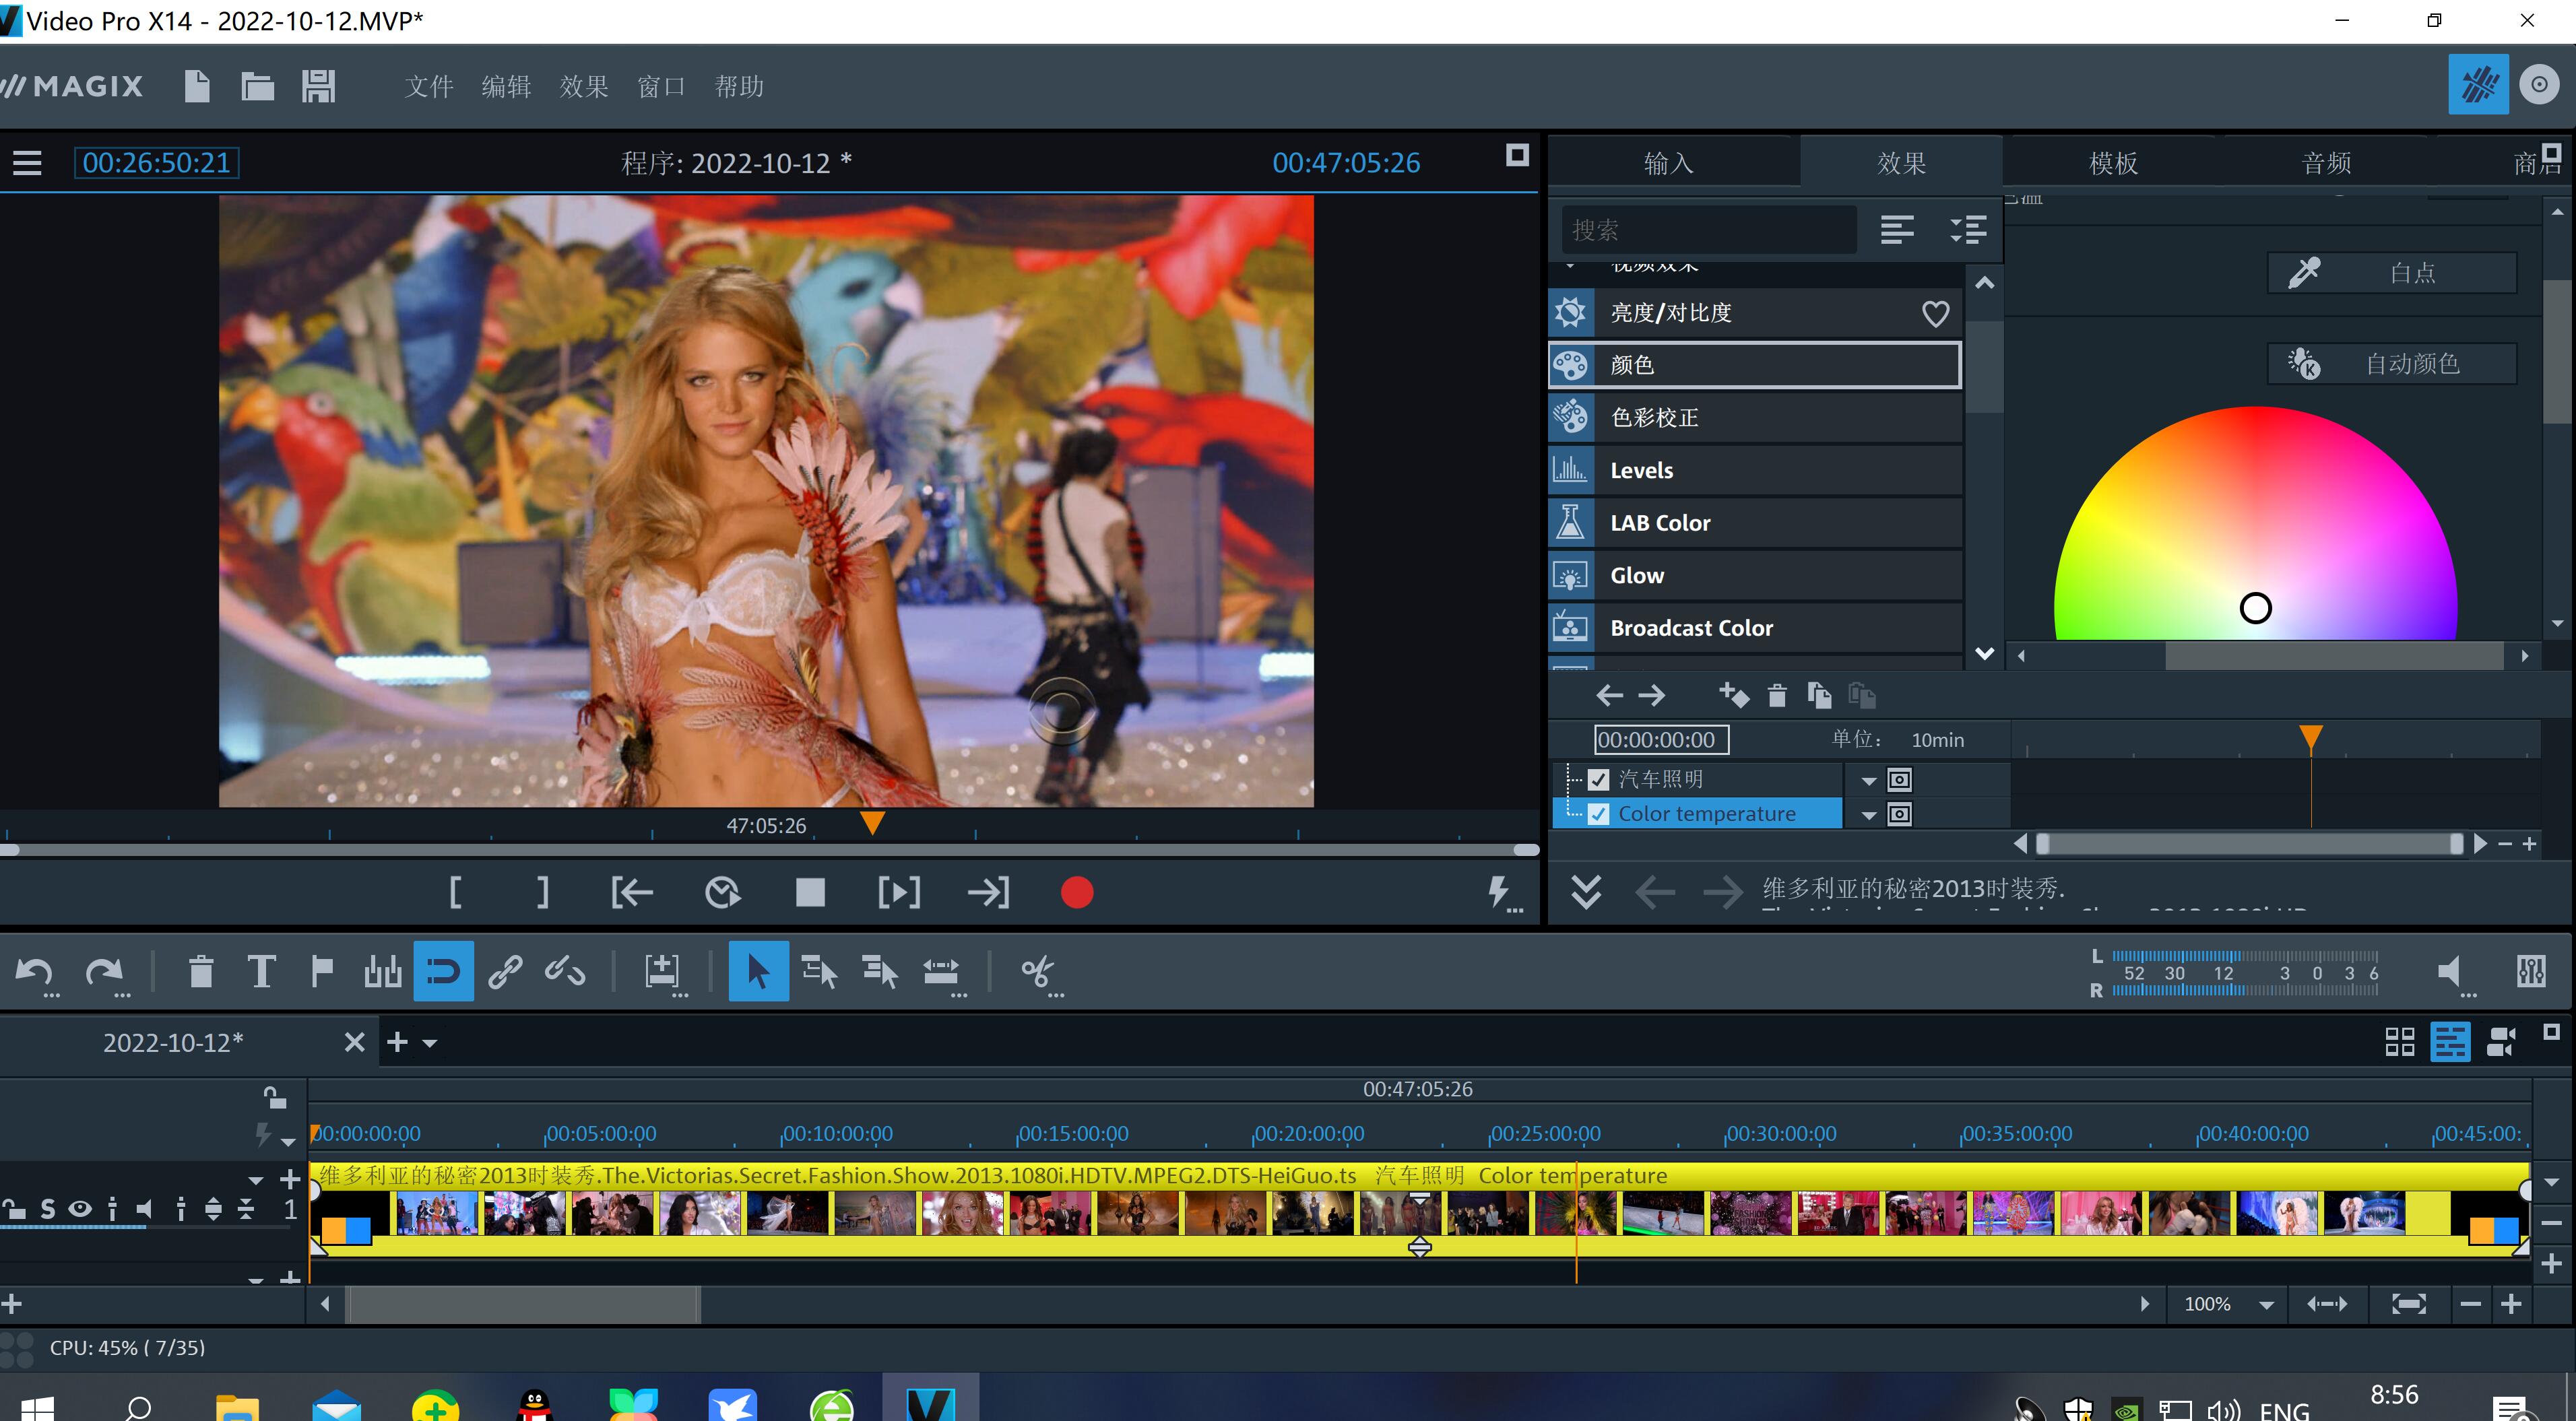Select the Glow effect
Viewport: 2576px width, 1421px height.
pos(1754,575)
